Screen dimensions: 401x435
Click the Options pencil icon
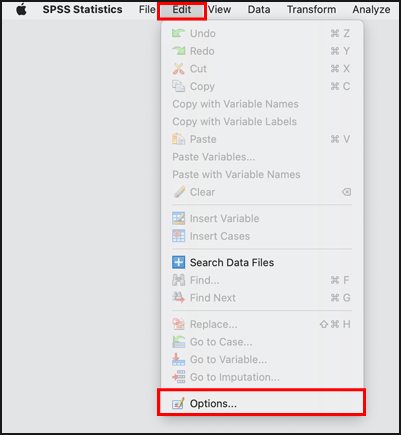pos(178,404)
